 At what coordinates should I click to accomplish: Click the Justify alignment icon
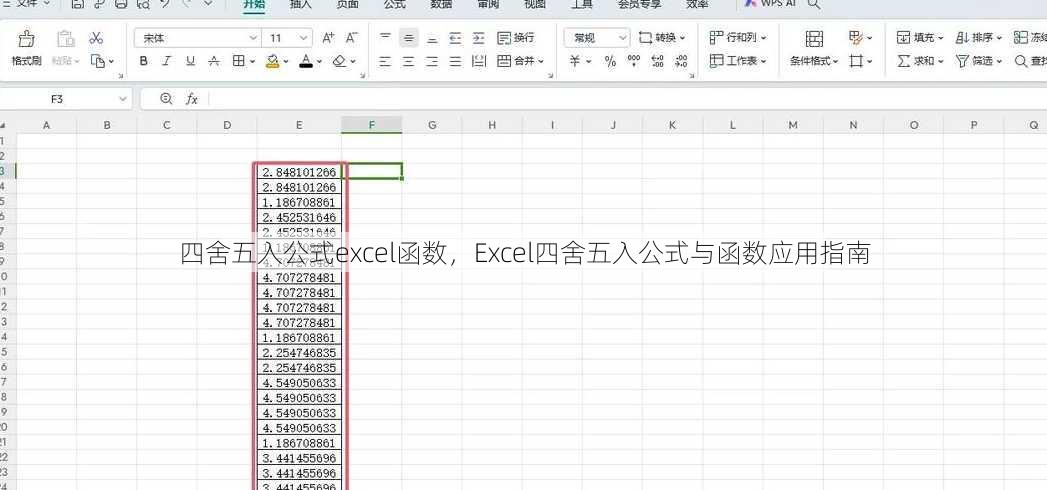(455, 61)
